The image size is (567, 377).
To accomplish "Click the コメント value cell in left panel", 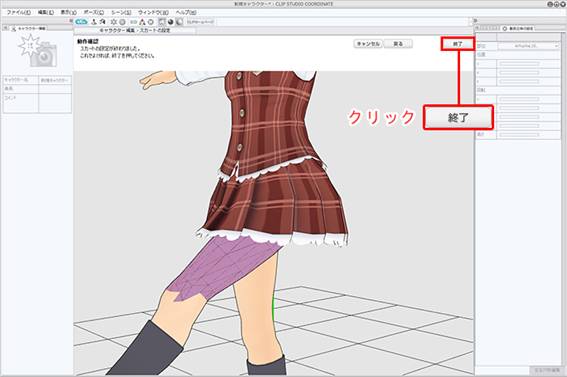I will pyautogui.click(x=55, y=103).
